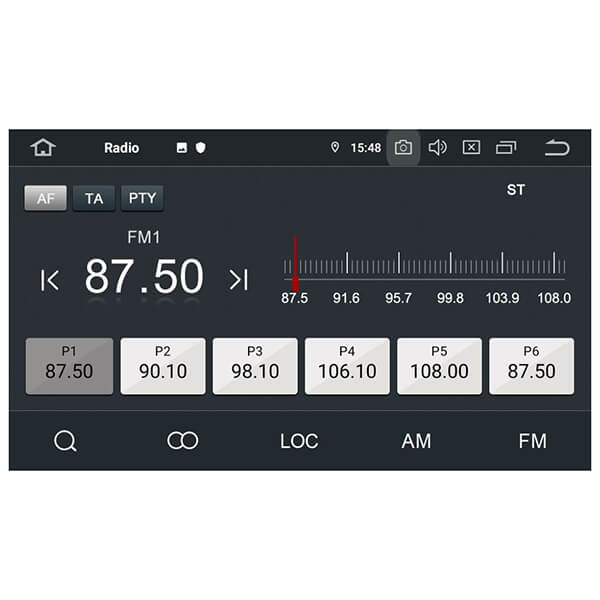The height and width of the screenshot is (600, 600).
Task: Toggle the AF option
Action: click(x=46, y=198)
